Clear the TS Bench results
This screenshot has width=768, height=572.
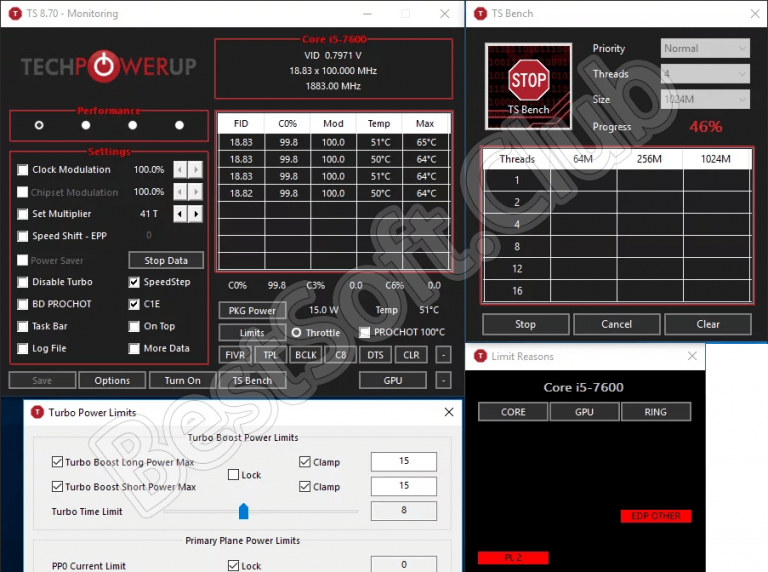coord(708,324)
